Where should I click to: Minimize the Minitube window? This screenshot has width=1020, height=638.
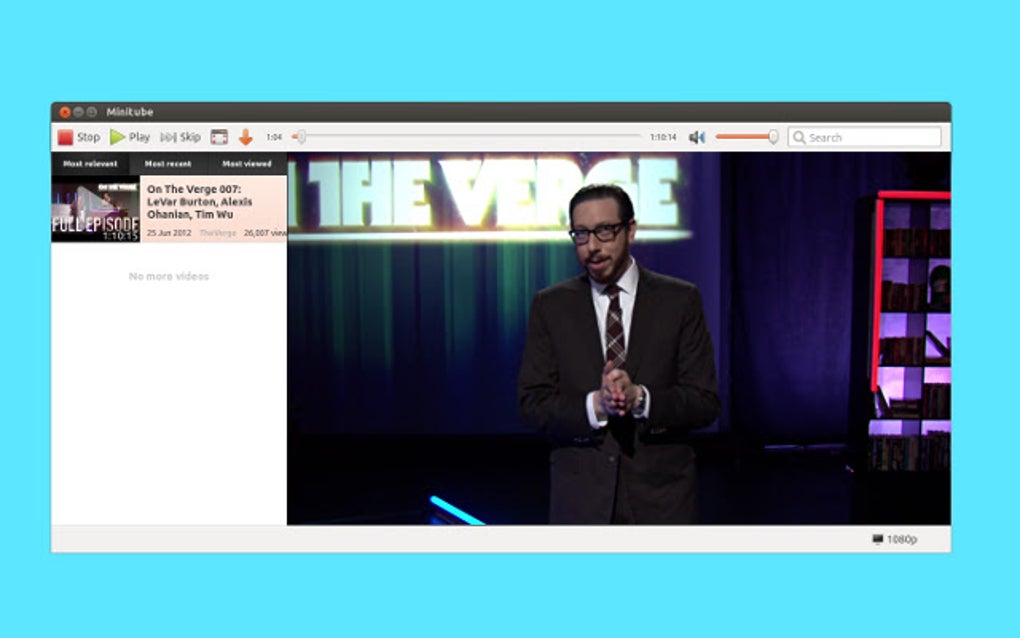coord(77,111)
